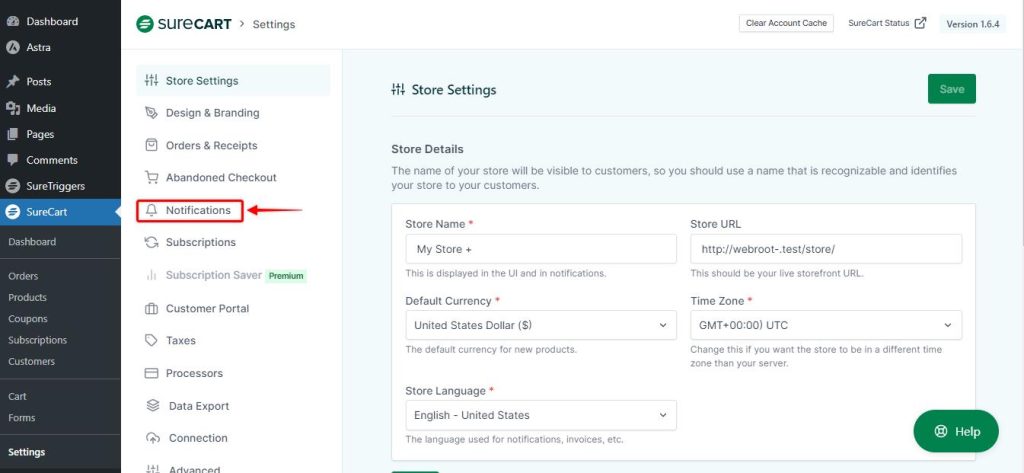Click the Pages icon in sidebar
This screenshot has height=473, width=1024.
(x=12, y=134)
